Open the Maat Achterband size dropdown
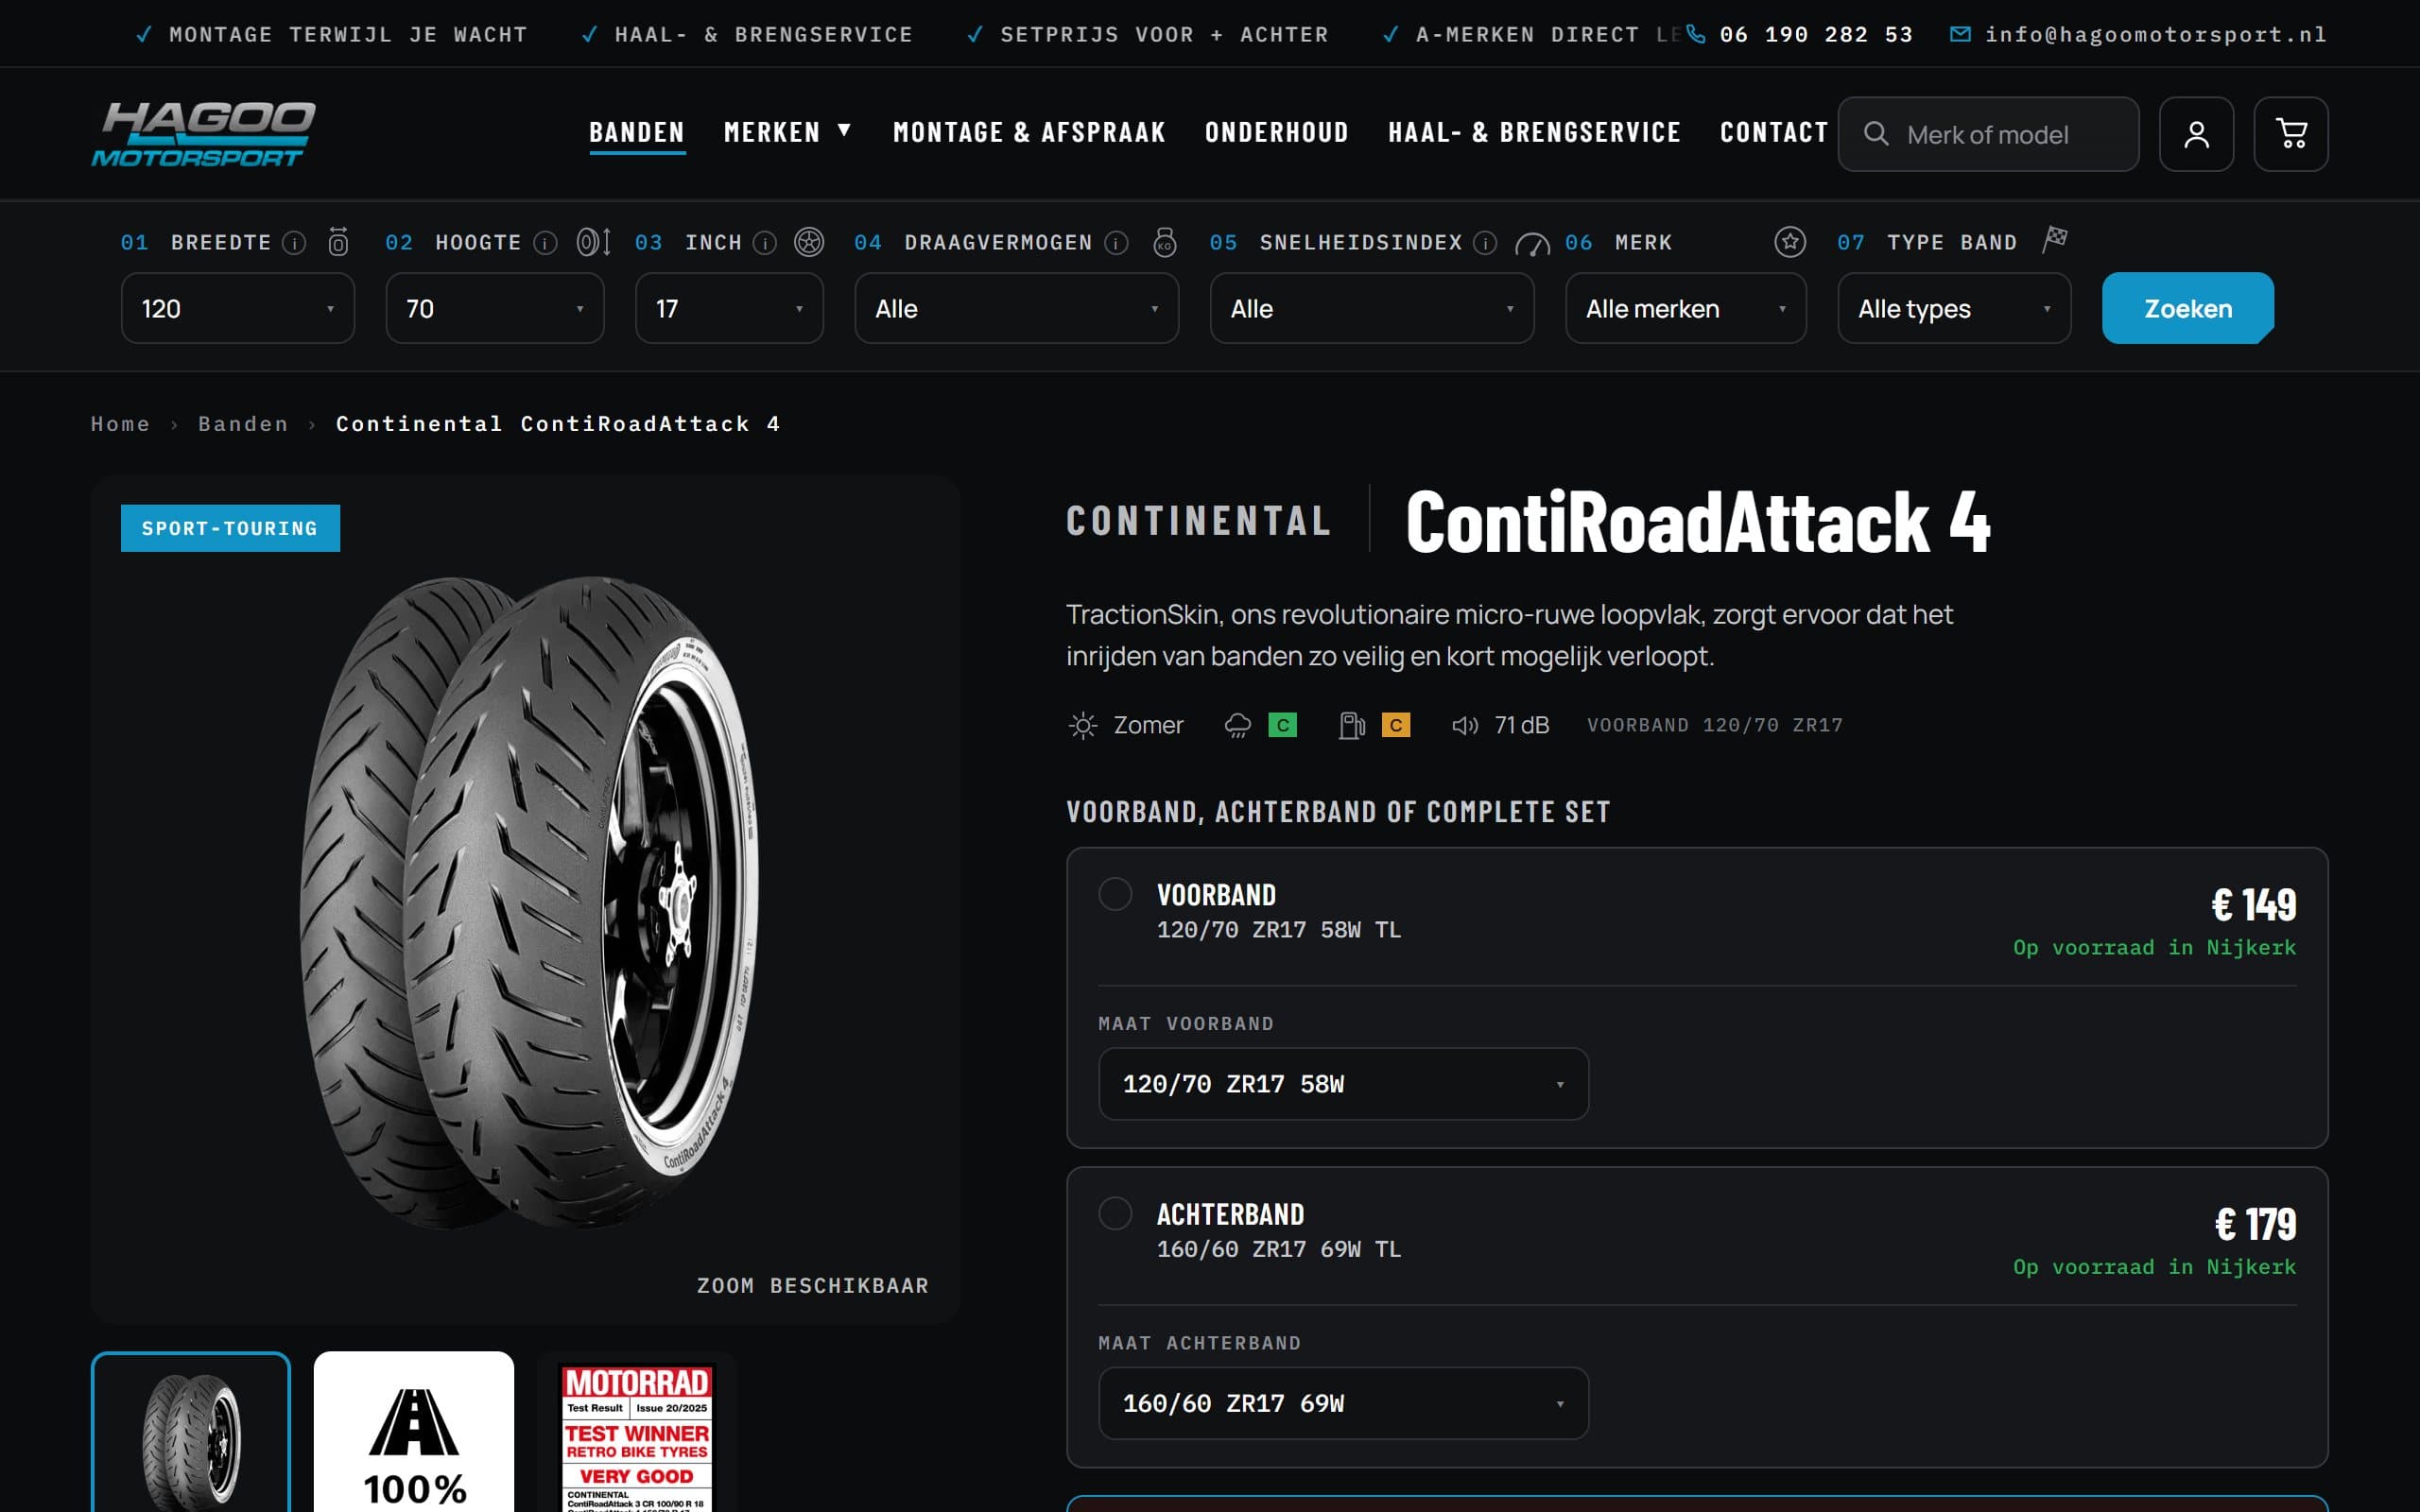 (x=1343, y=1403)
